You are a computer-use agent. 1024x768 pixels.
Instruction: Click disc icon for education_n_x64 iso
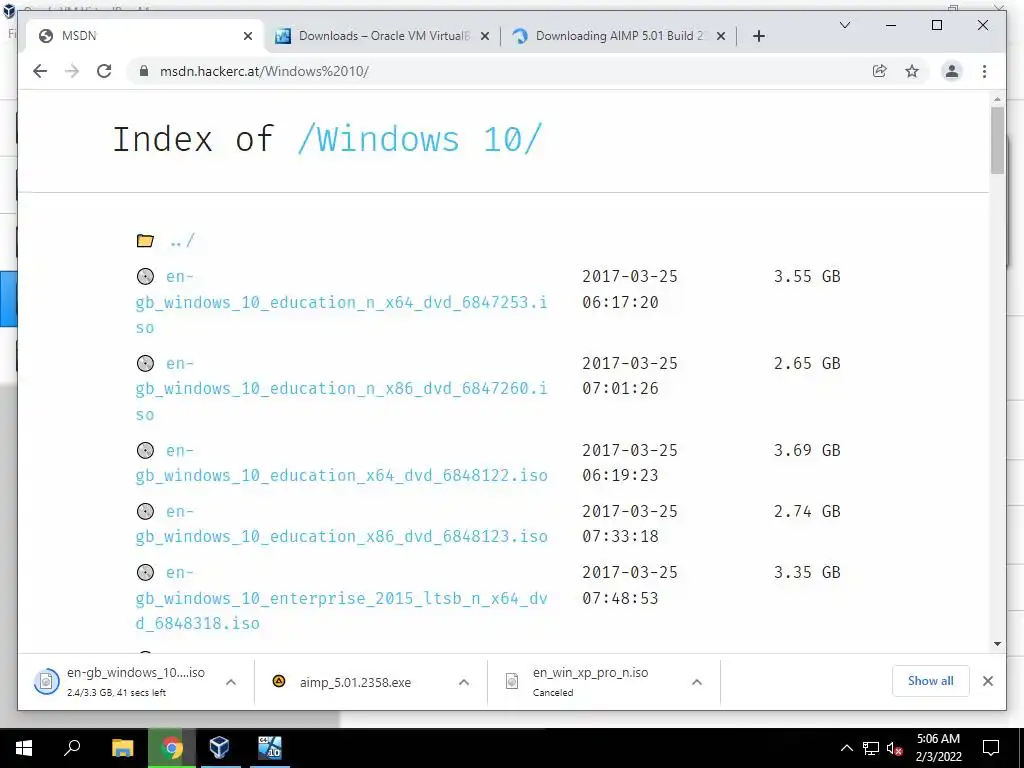tap(145, 276)
